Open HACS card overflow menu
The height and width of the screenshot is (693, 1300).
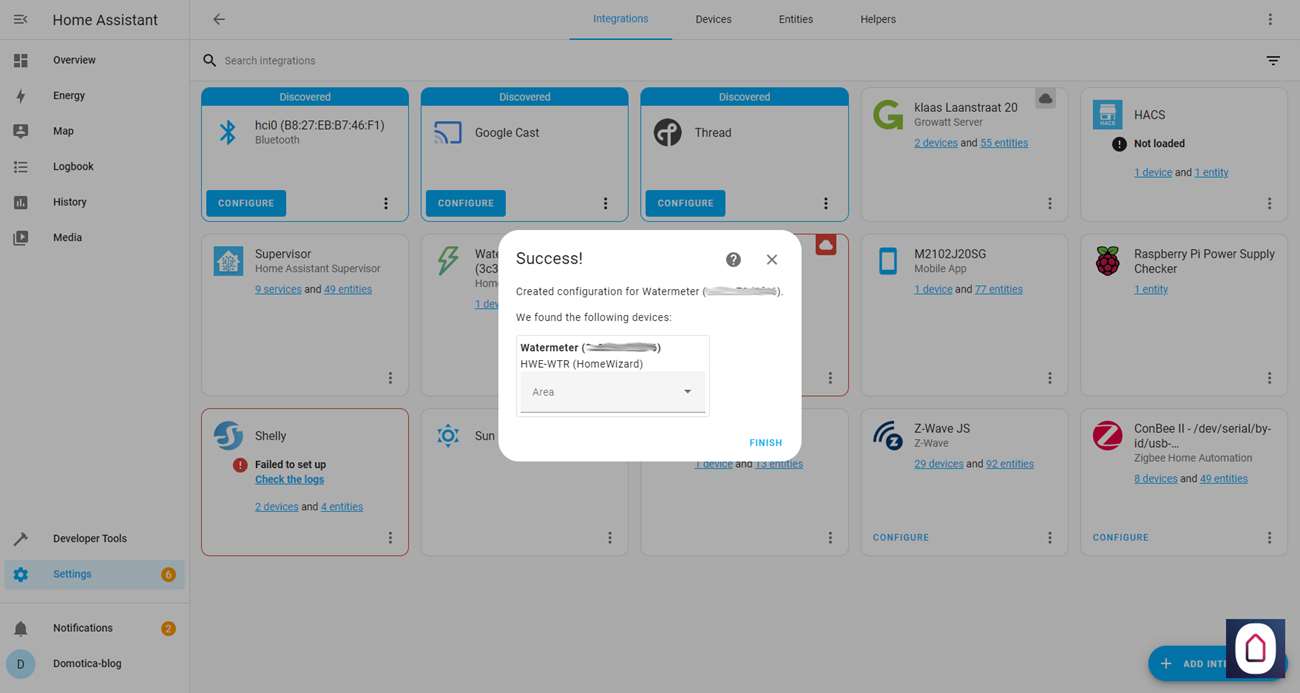pos(1270,203)
